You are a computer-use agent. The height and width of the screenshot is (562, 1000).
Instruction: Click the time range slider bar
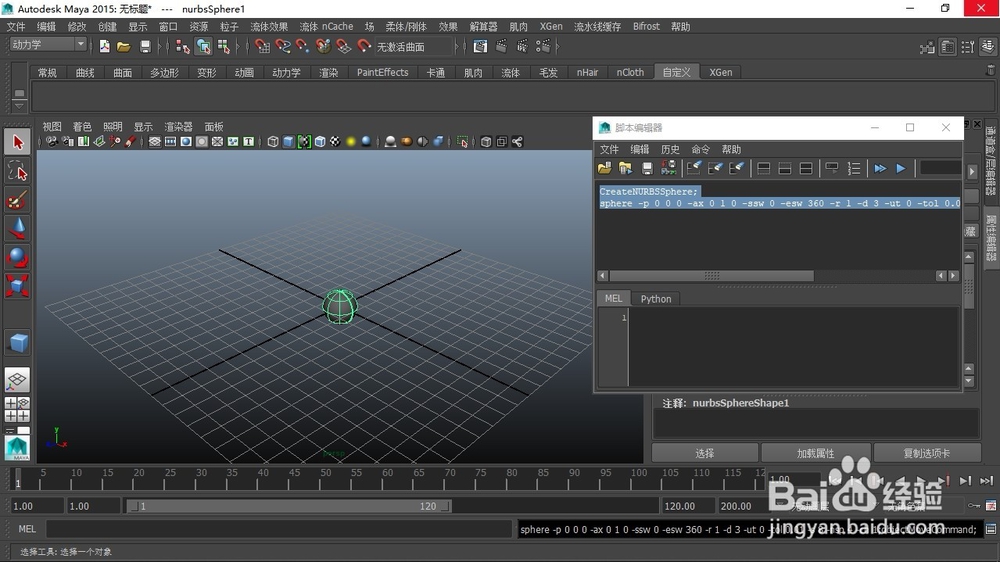(x=289, y=506)
